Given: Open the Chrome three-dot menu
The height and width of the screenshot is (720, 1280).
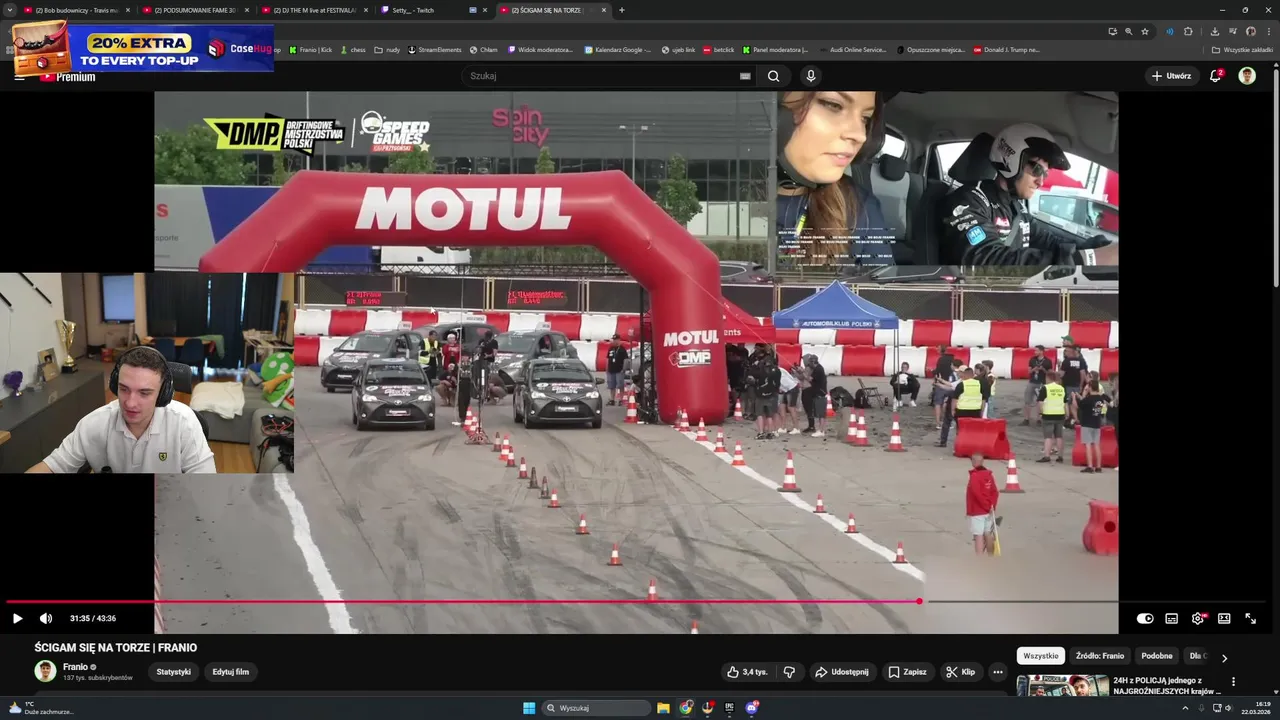Looking at the screenshot, I should pyautogui.click(x=1268, y=31).
